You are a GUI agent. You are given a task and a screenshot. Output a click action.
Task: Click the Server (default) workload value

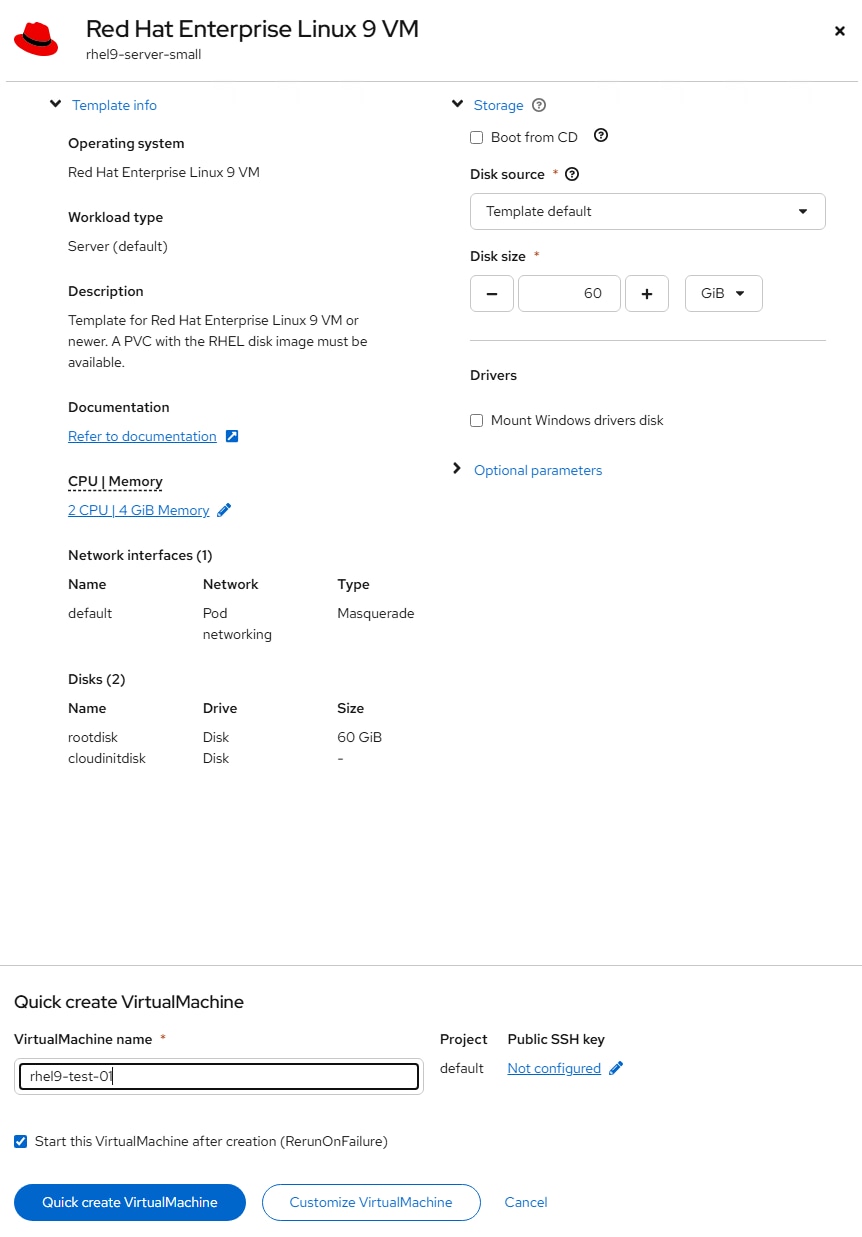coord(118,246)
